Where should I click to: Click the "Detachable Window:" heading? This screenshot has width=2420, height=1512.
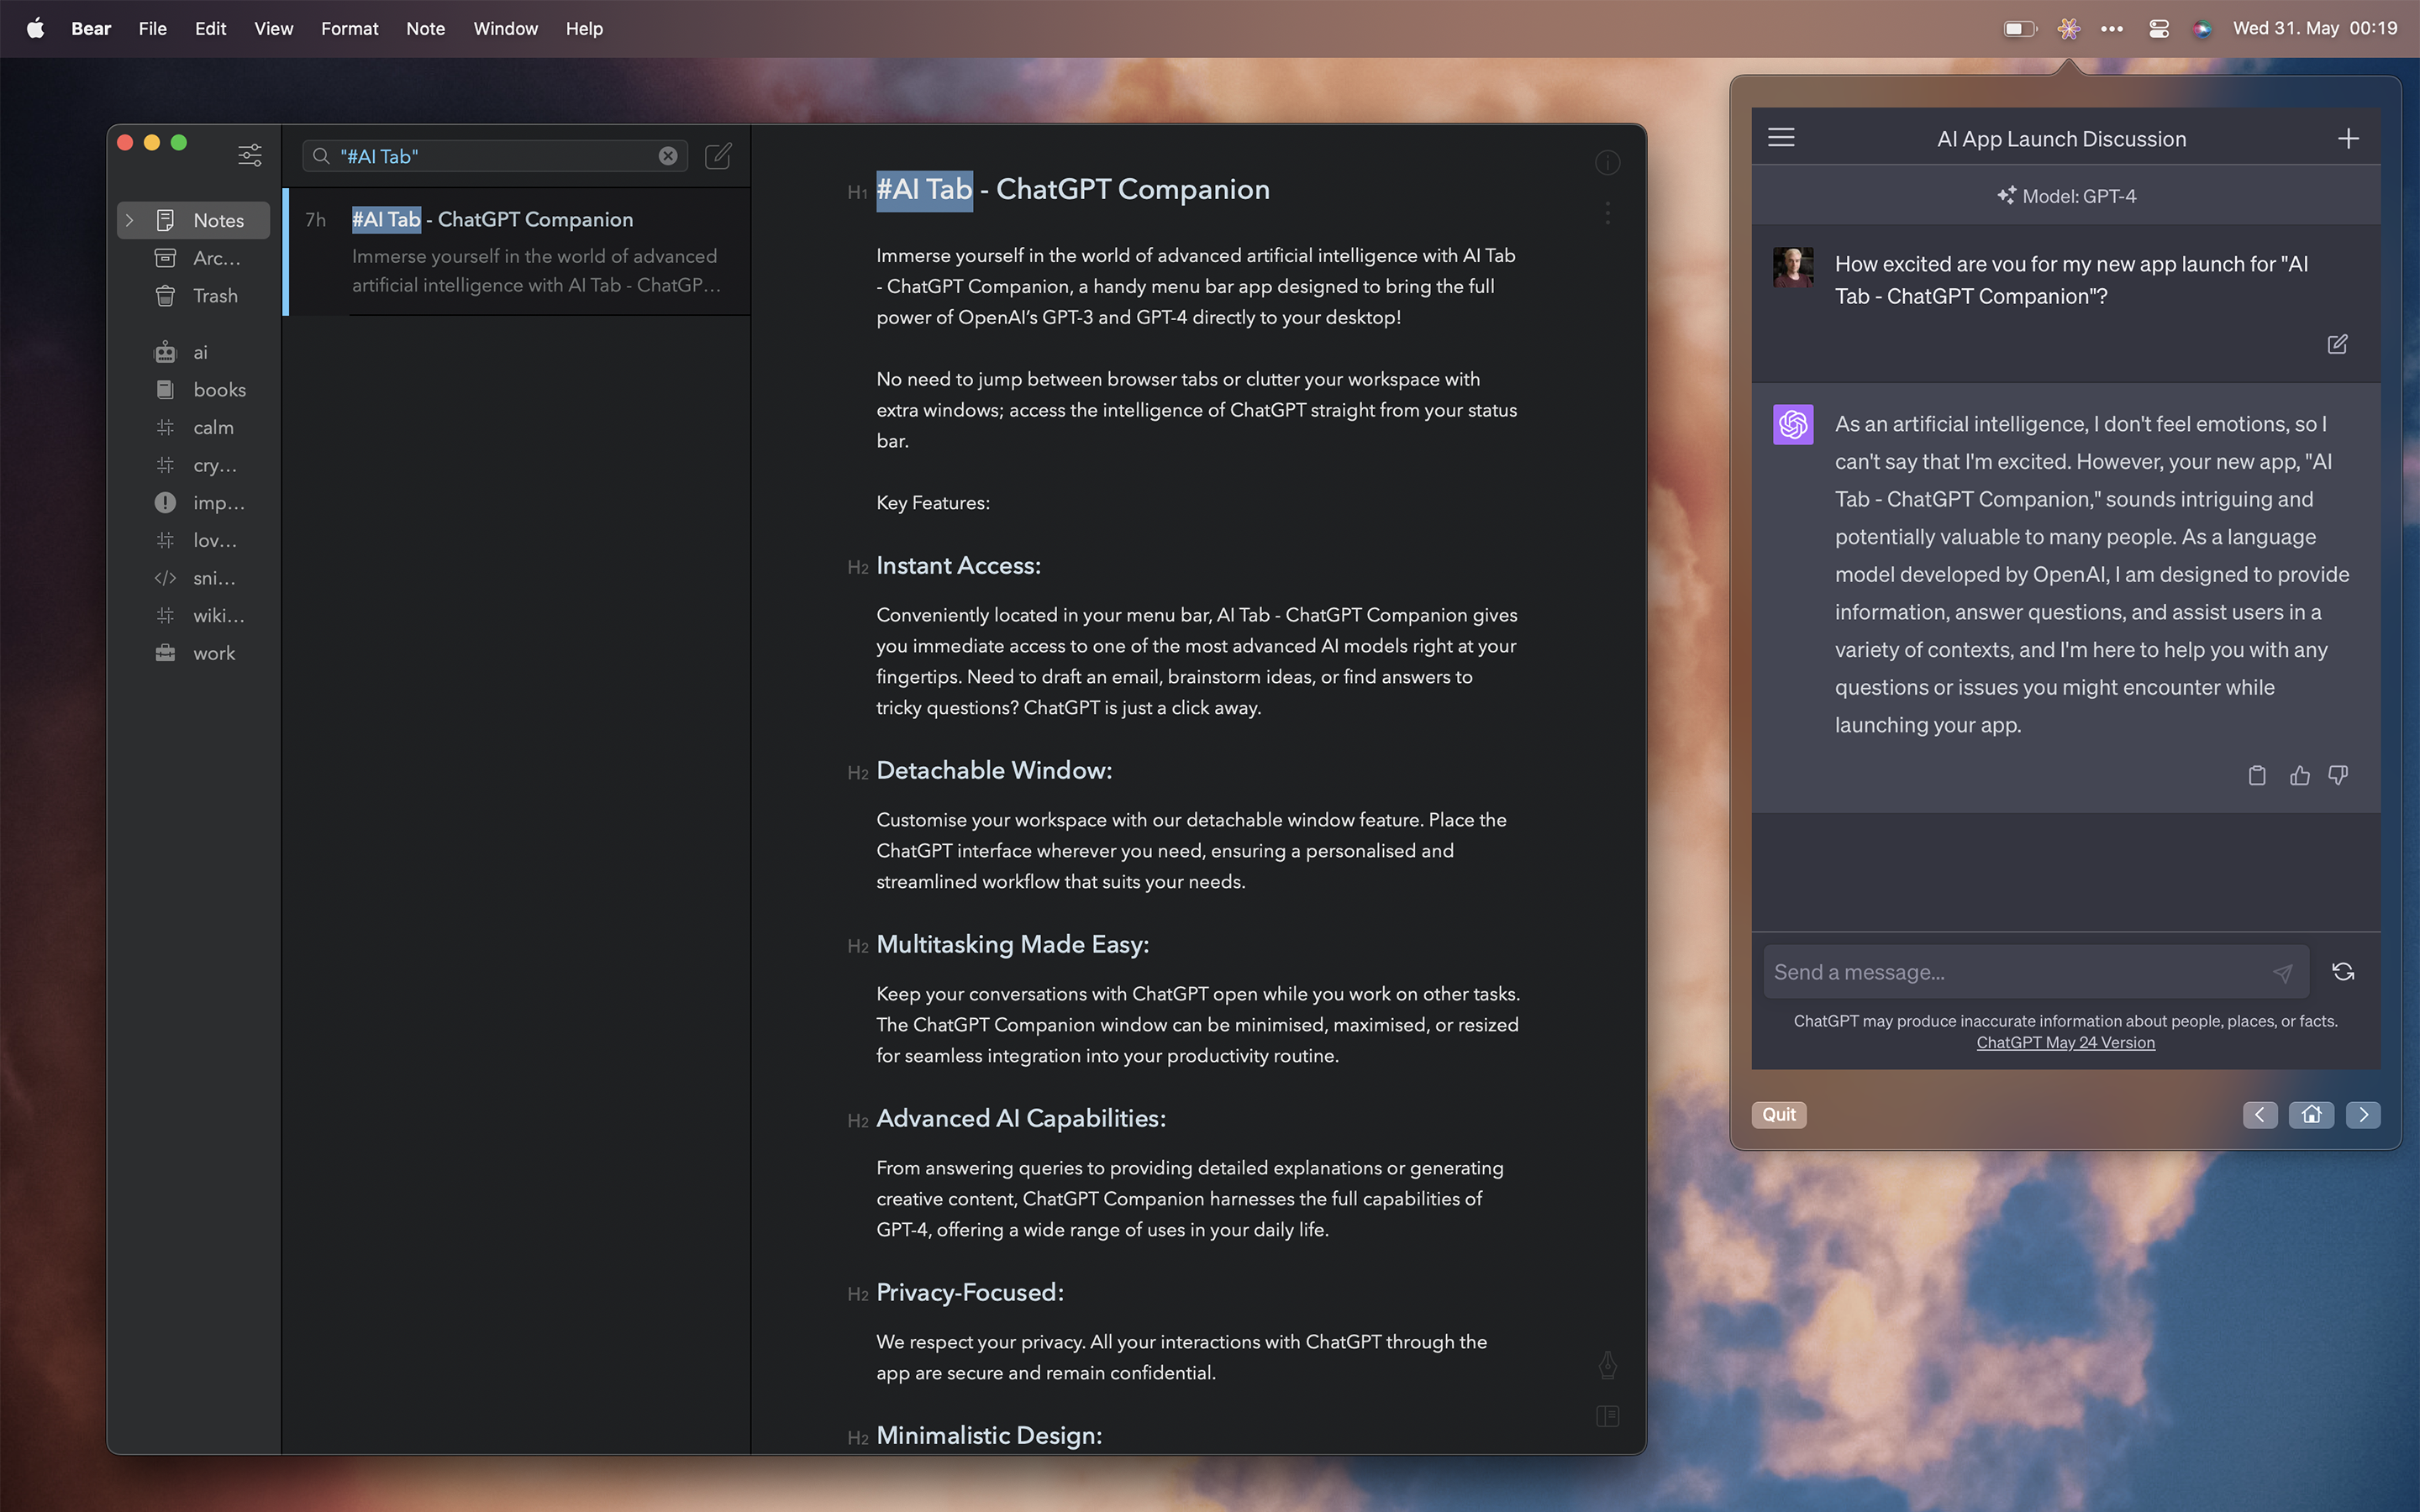pos(994,770)
